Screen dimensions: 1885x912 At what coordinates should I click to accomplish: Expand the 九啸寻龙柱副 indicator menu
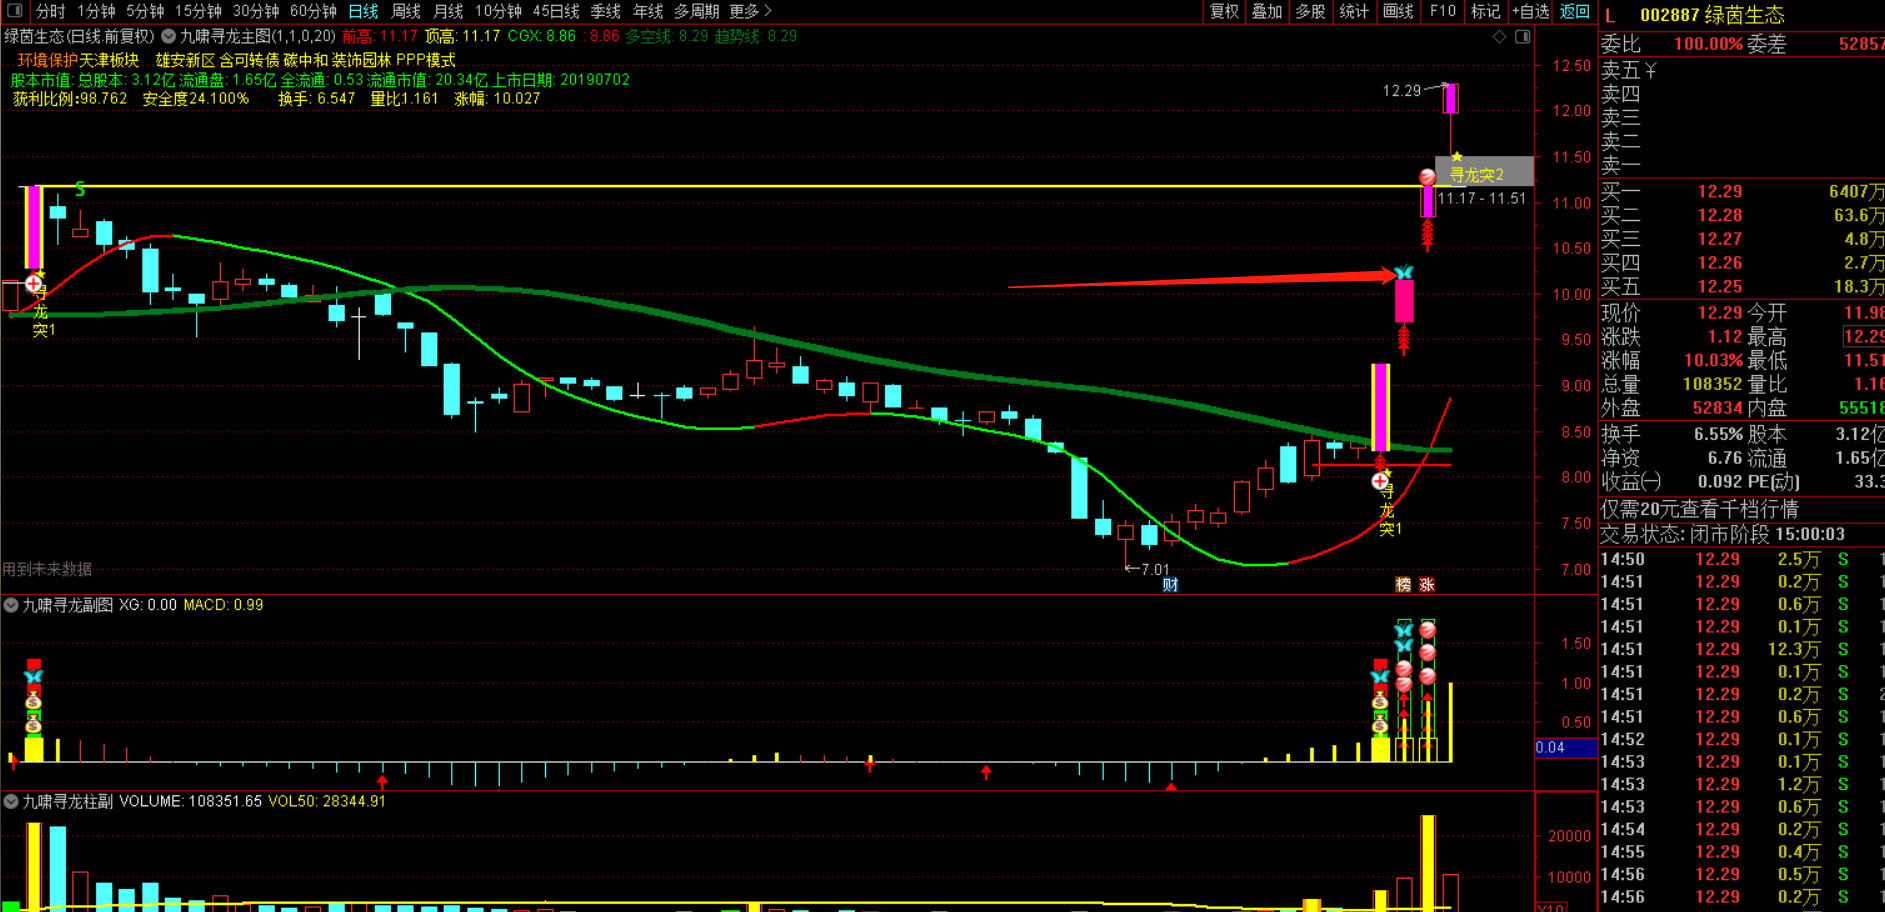point(11,801)
